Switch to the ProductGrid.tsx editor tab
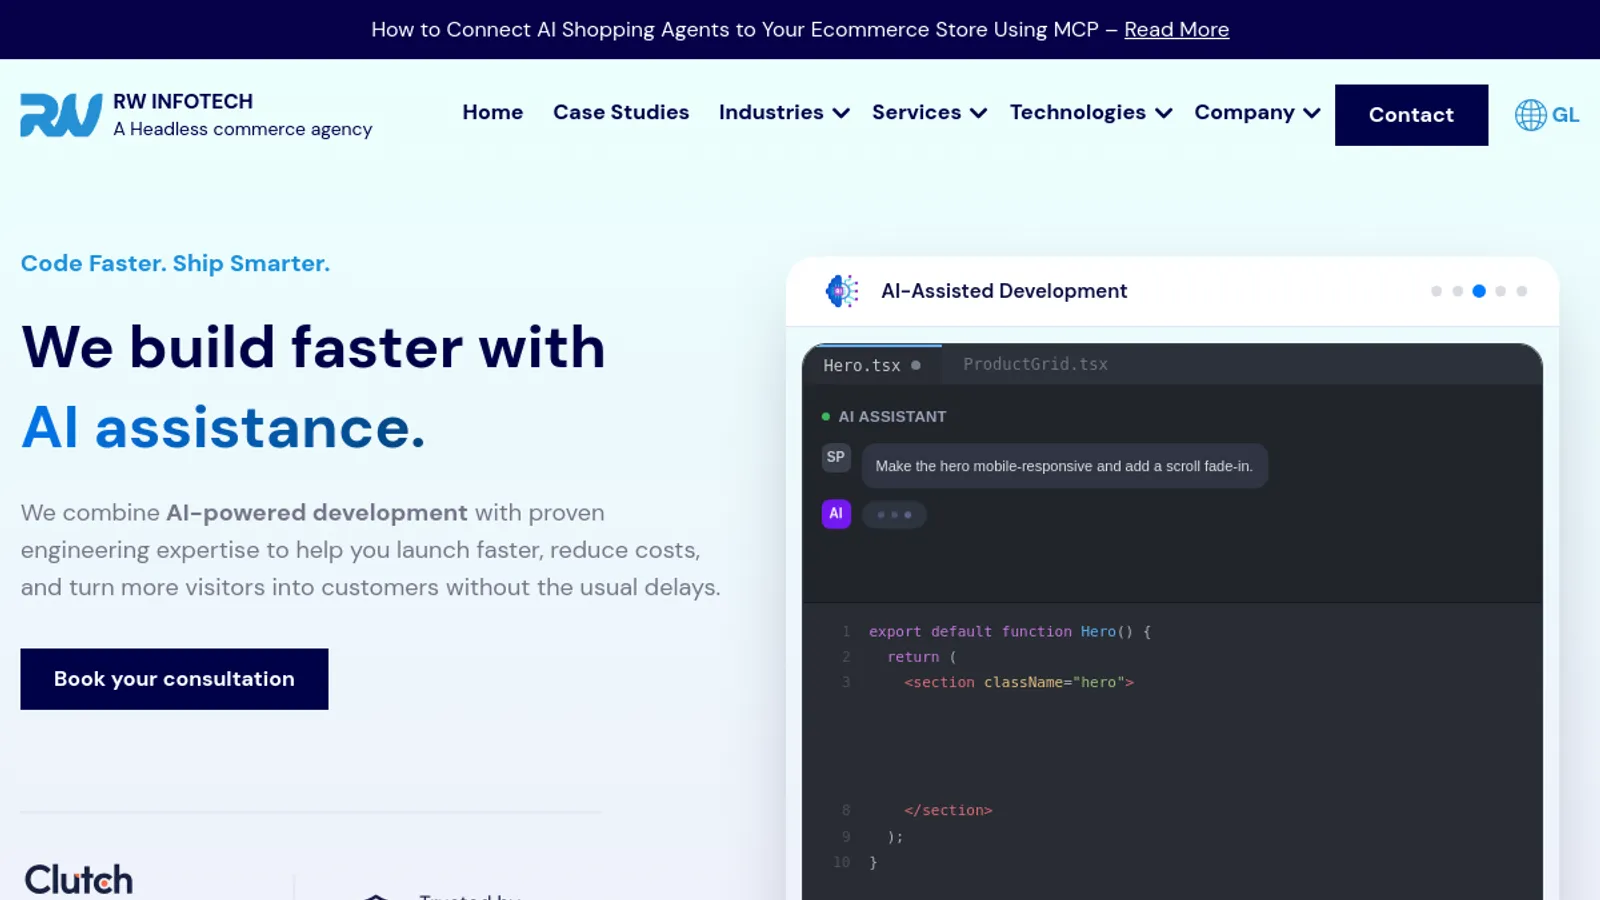Image resolution: width=1600 pixels, height=900 pixels. (x=1035, y=364)
